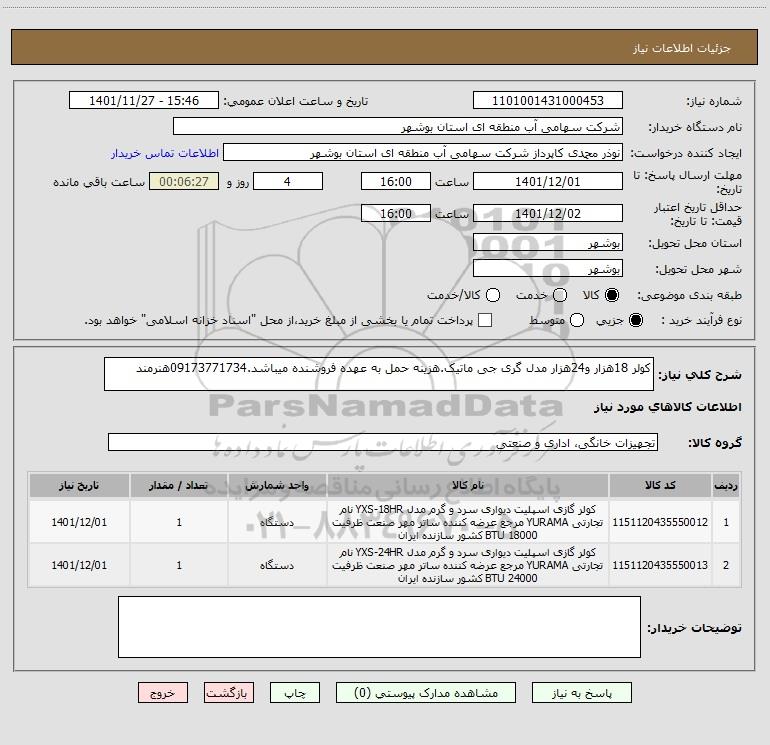Screen dimensions: 770x745
Task: Click the remaining days field showing 4
Action: 288,181
